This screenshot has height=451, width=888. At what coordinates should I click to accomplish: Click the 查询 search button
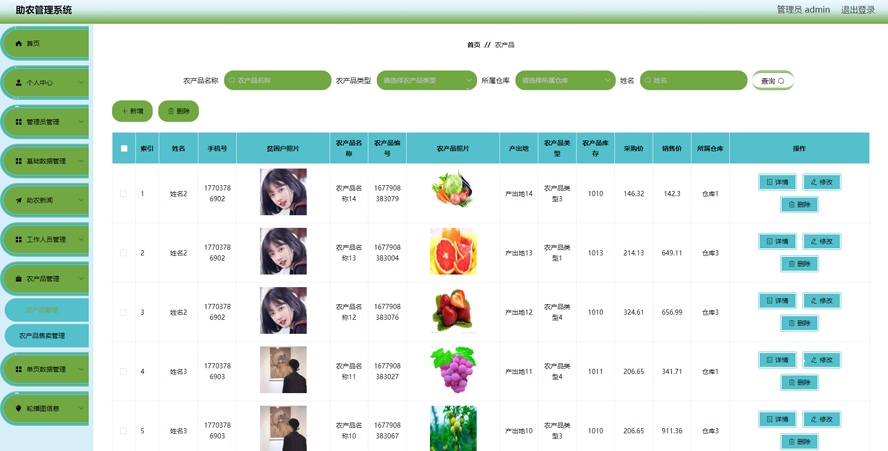pyautogui.click(x=772, y=80)
